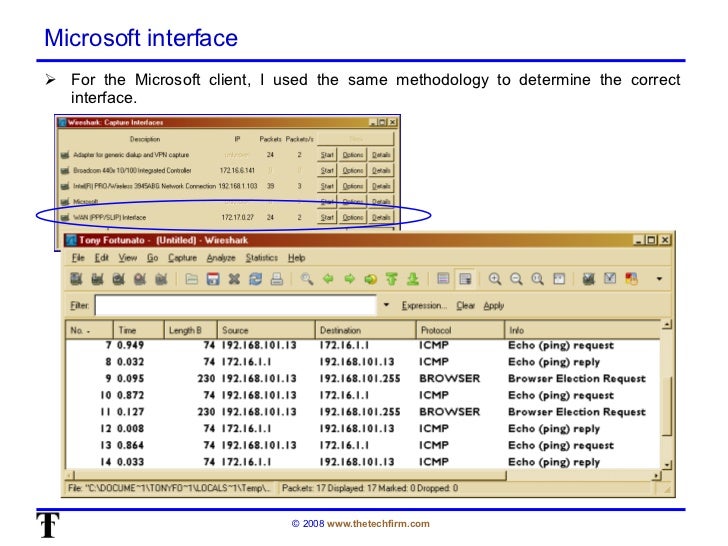Sort by the Source column header
The height and width of the screenshot is (546, 728).
pos(266,330)
